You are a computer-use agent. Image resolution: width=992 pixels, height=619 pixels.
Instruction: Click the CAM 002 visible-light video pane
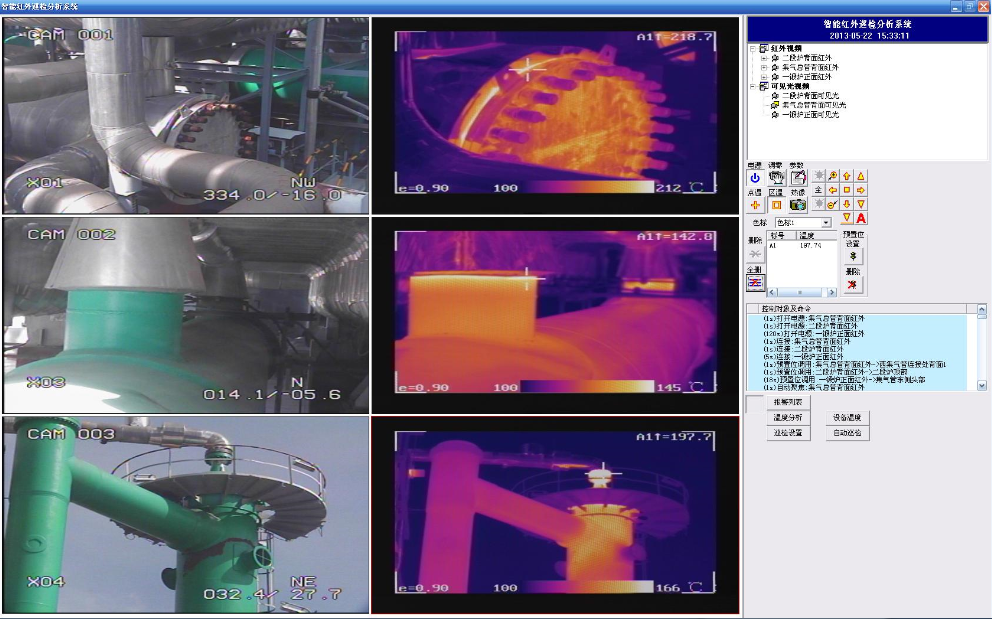click(186, 315)
